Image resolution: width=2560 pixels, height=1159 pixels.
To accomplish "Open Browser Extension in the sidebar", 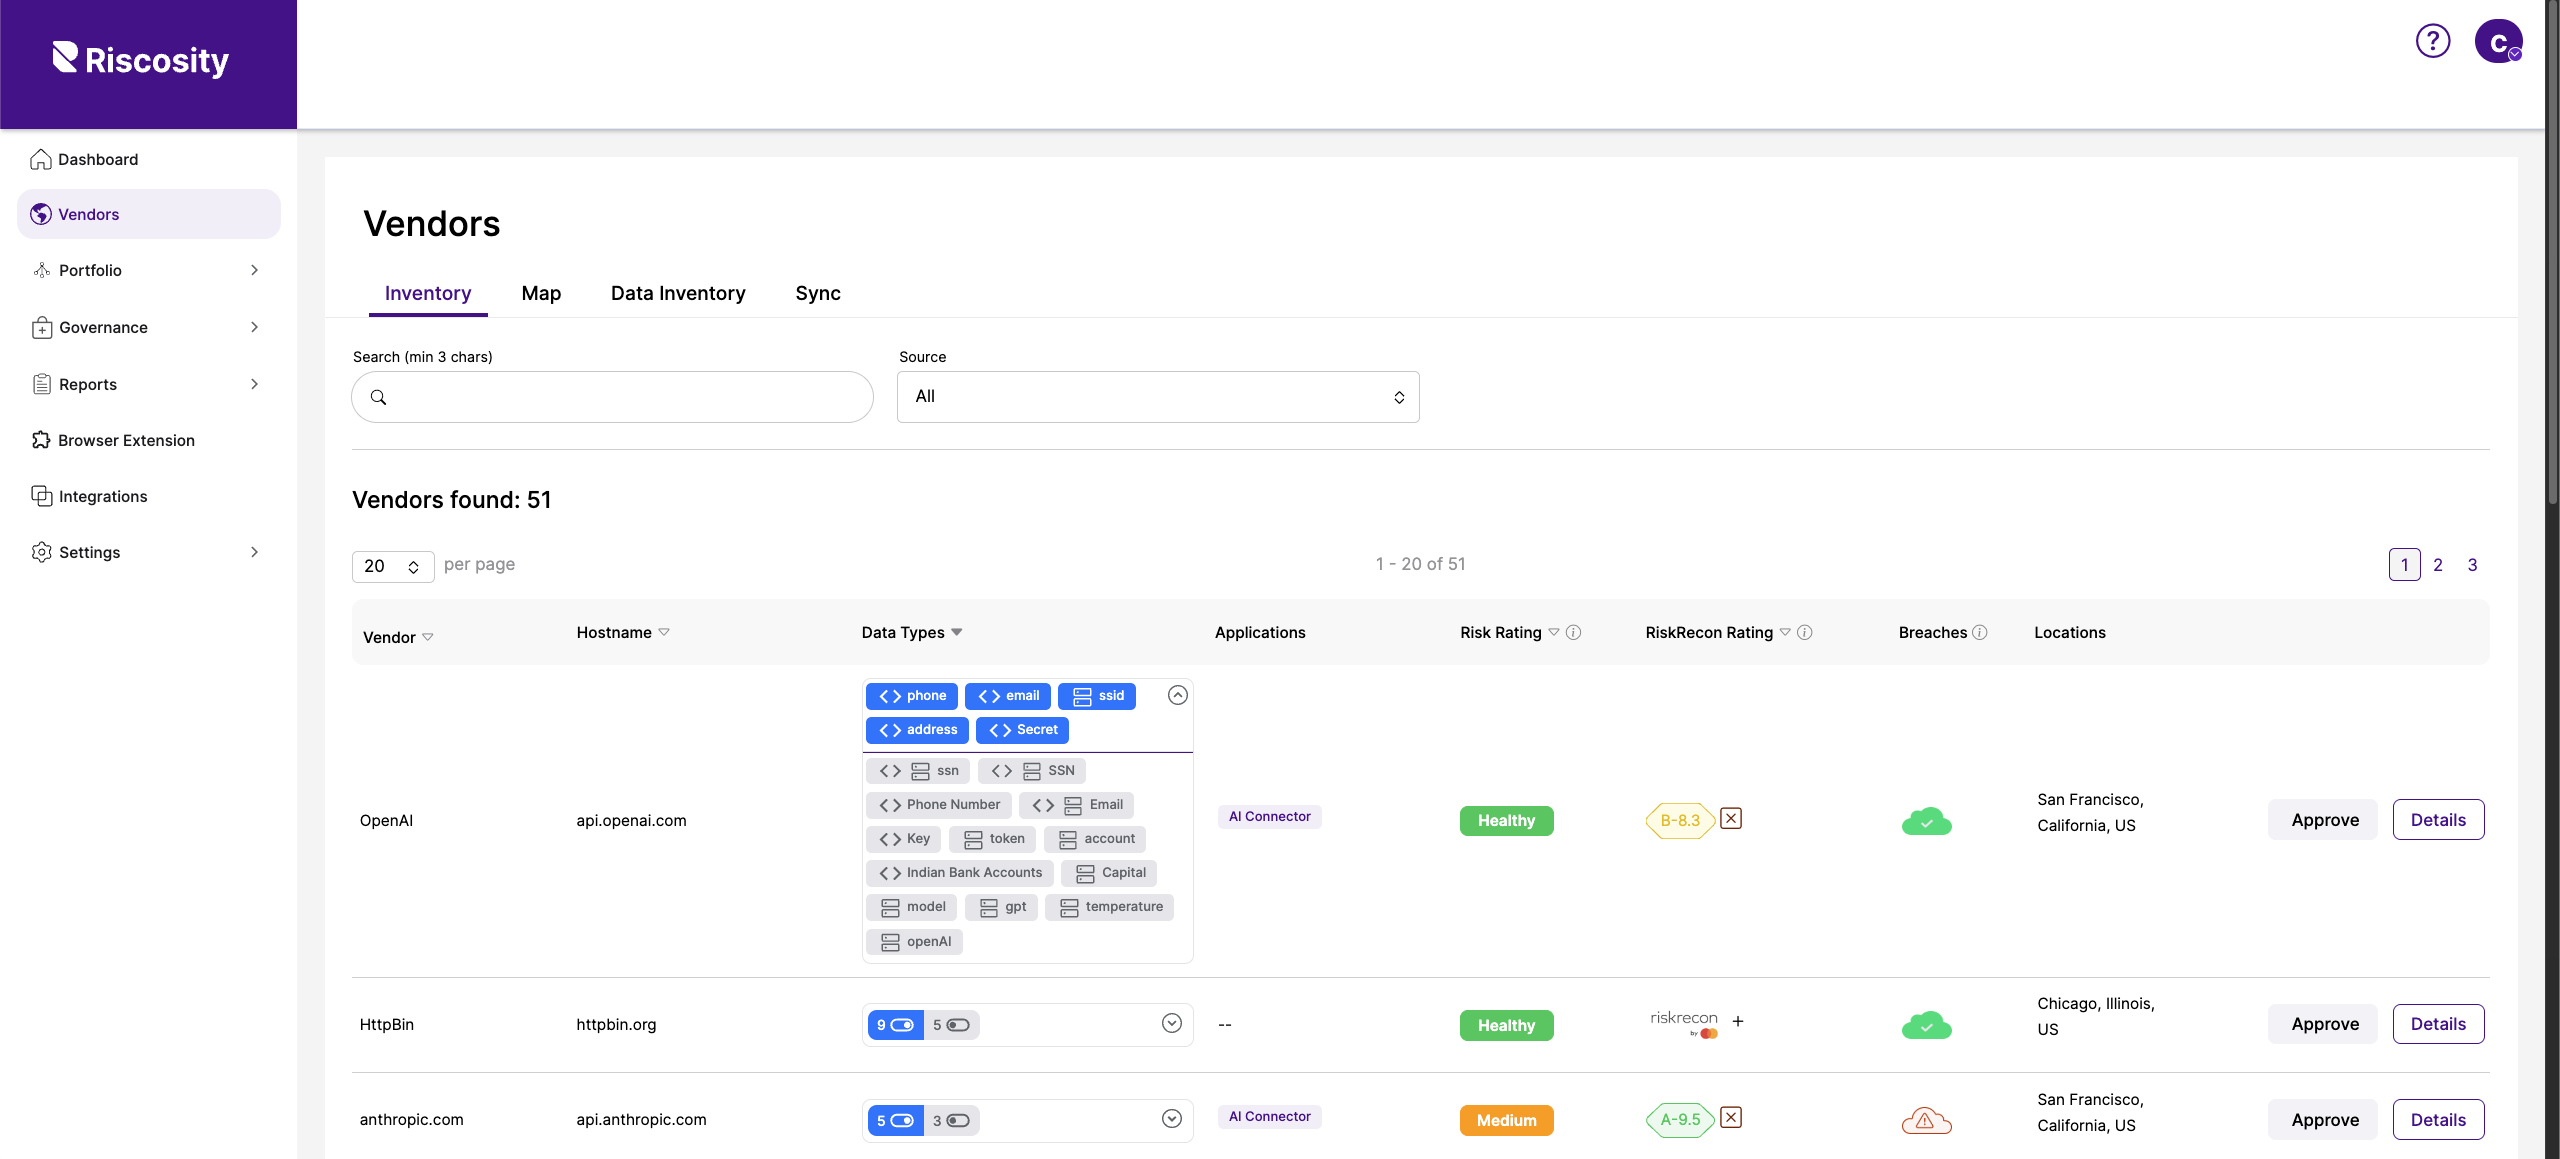I will [149, 440].
